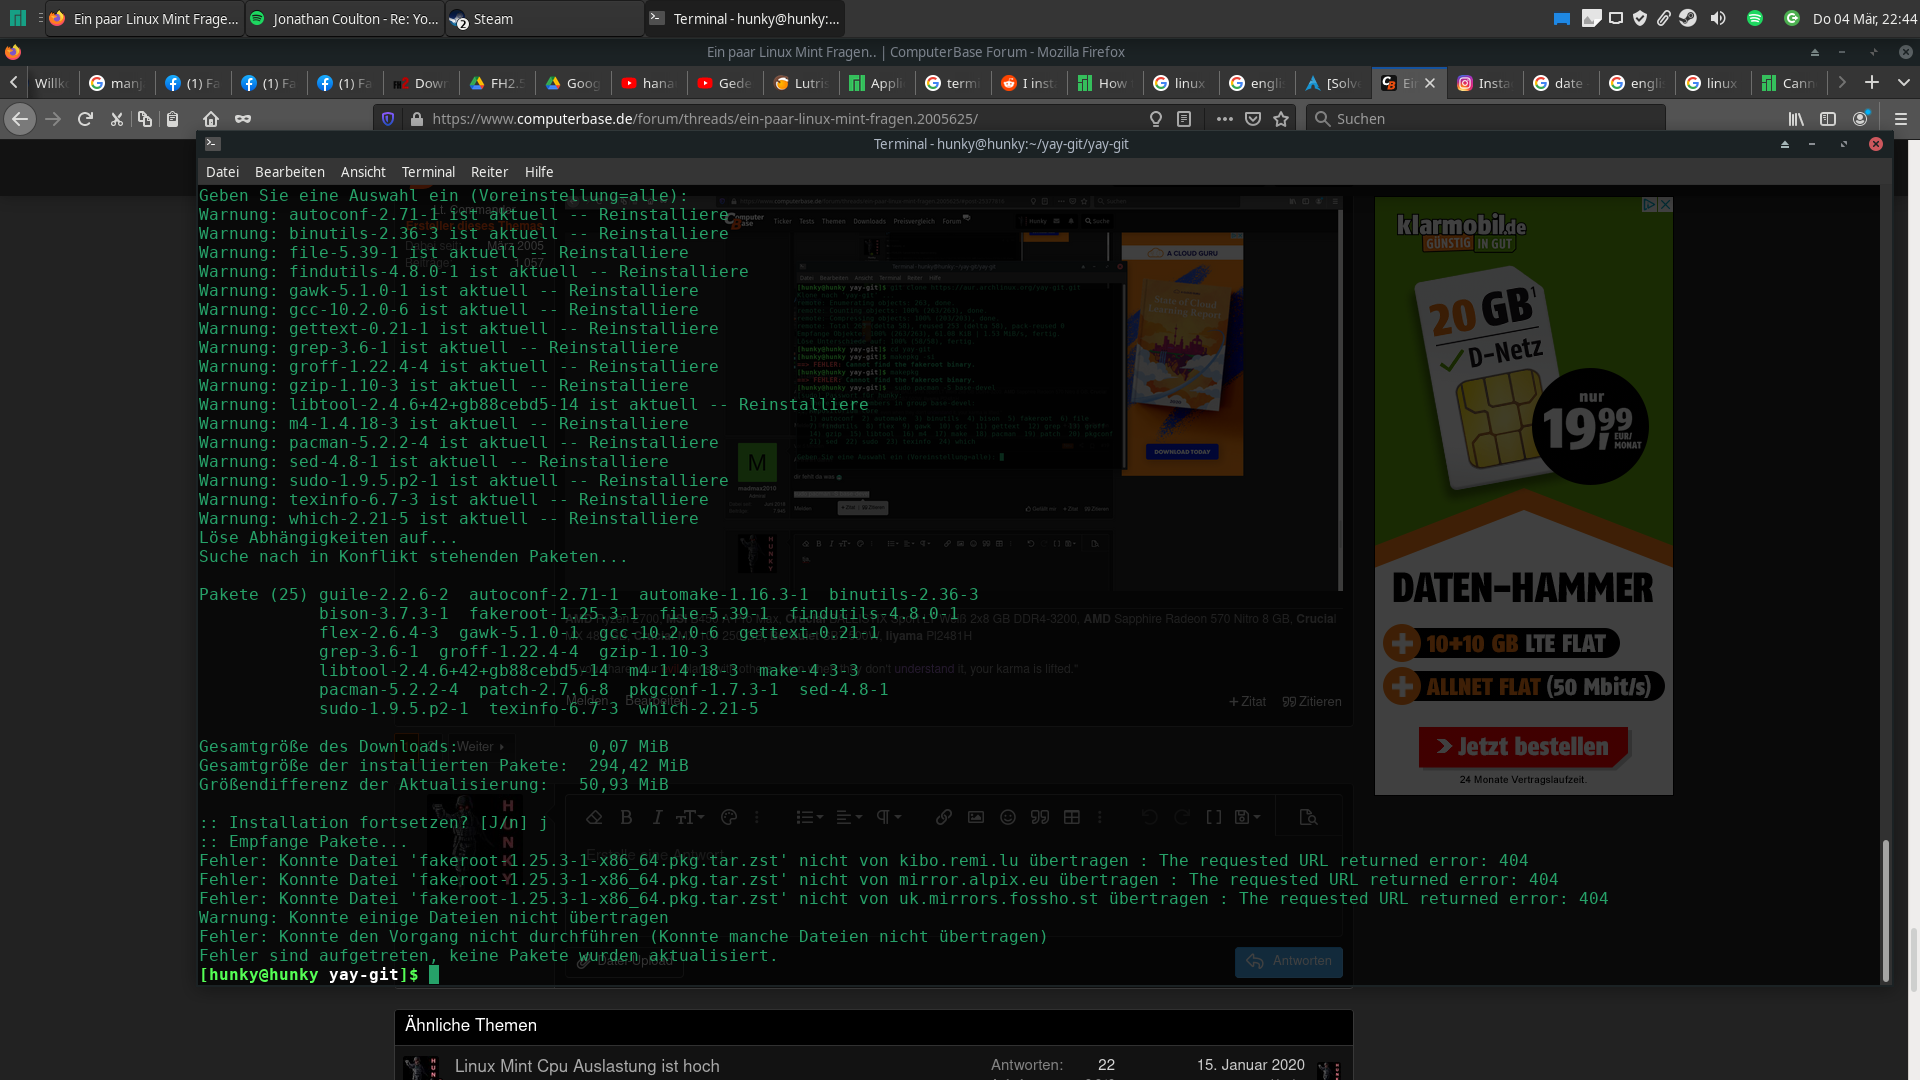Open the Bearbeiten menu
Image resolution: width=1920 pixels, height=1080 pixels.
[289, 172]
